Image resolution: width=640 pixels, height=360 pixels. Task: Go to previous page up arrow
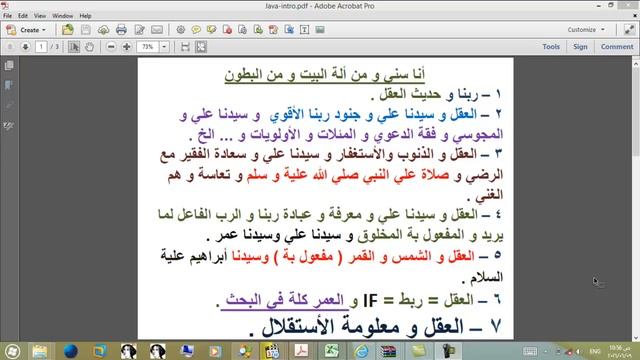pos(10,47)
